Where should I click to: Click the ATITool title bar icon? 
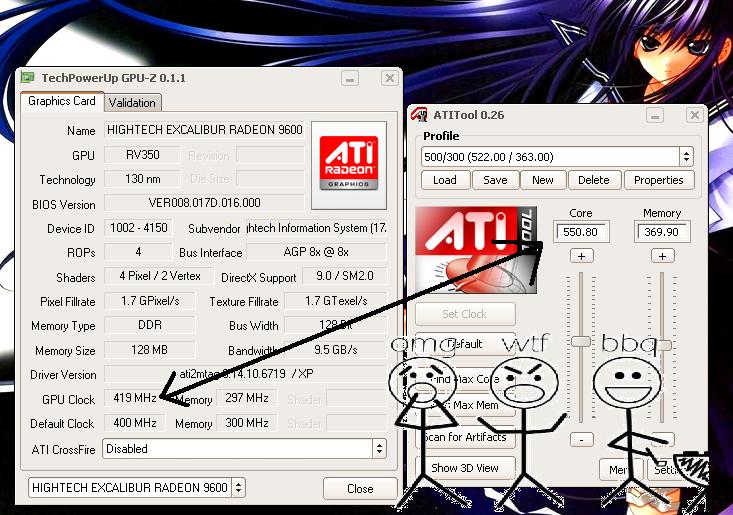[x=419, y=114]
